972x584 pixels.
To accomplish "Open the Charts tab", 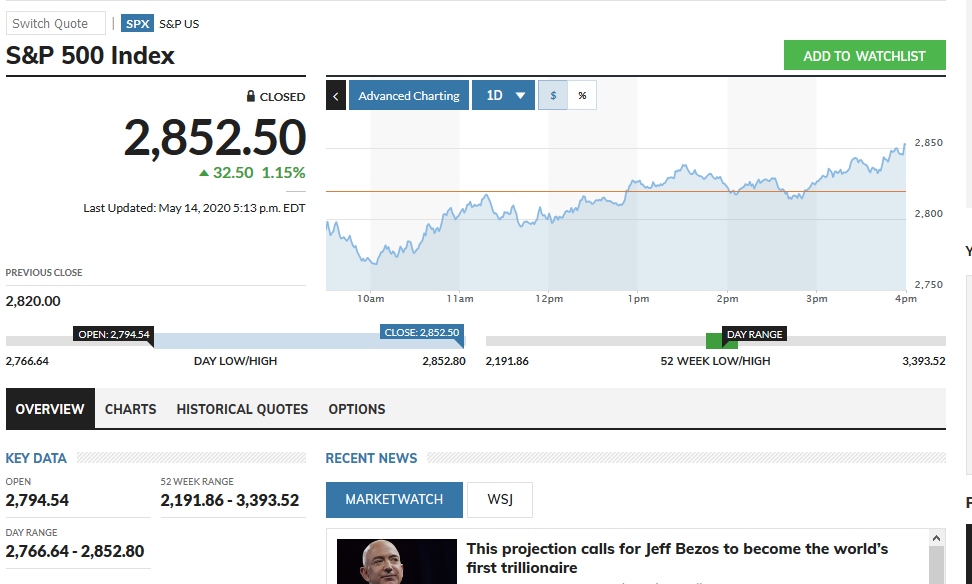I will pos(131,409).
